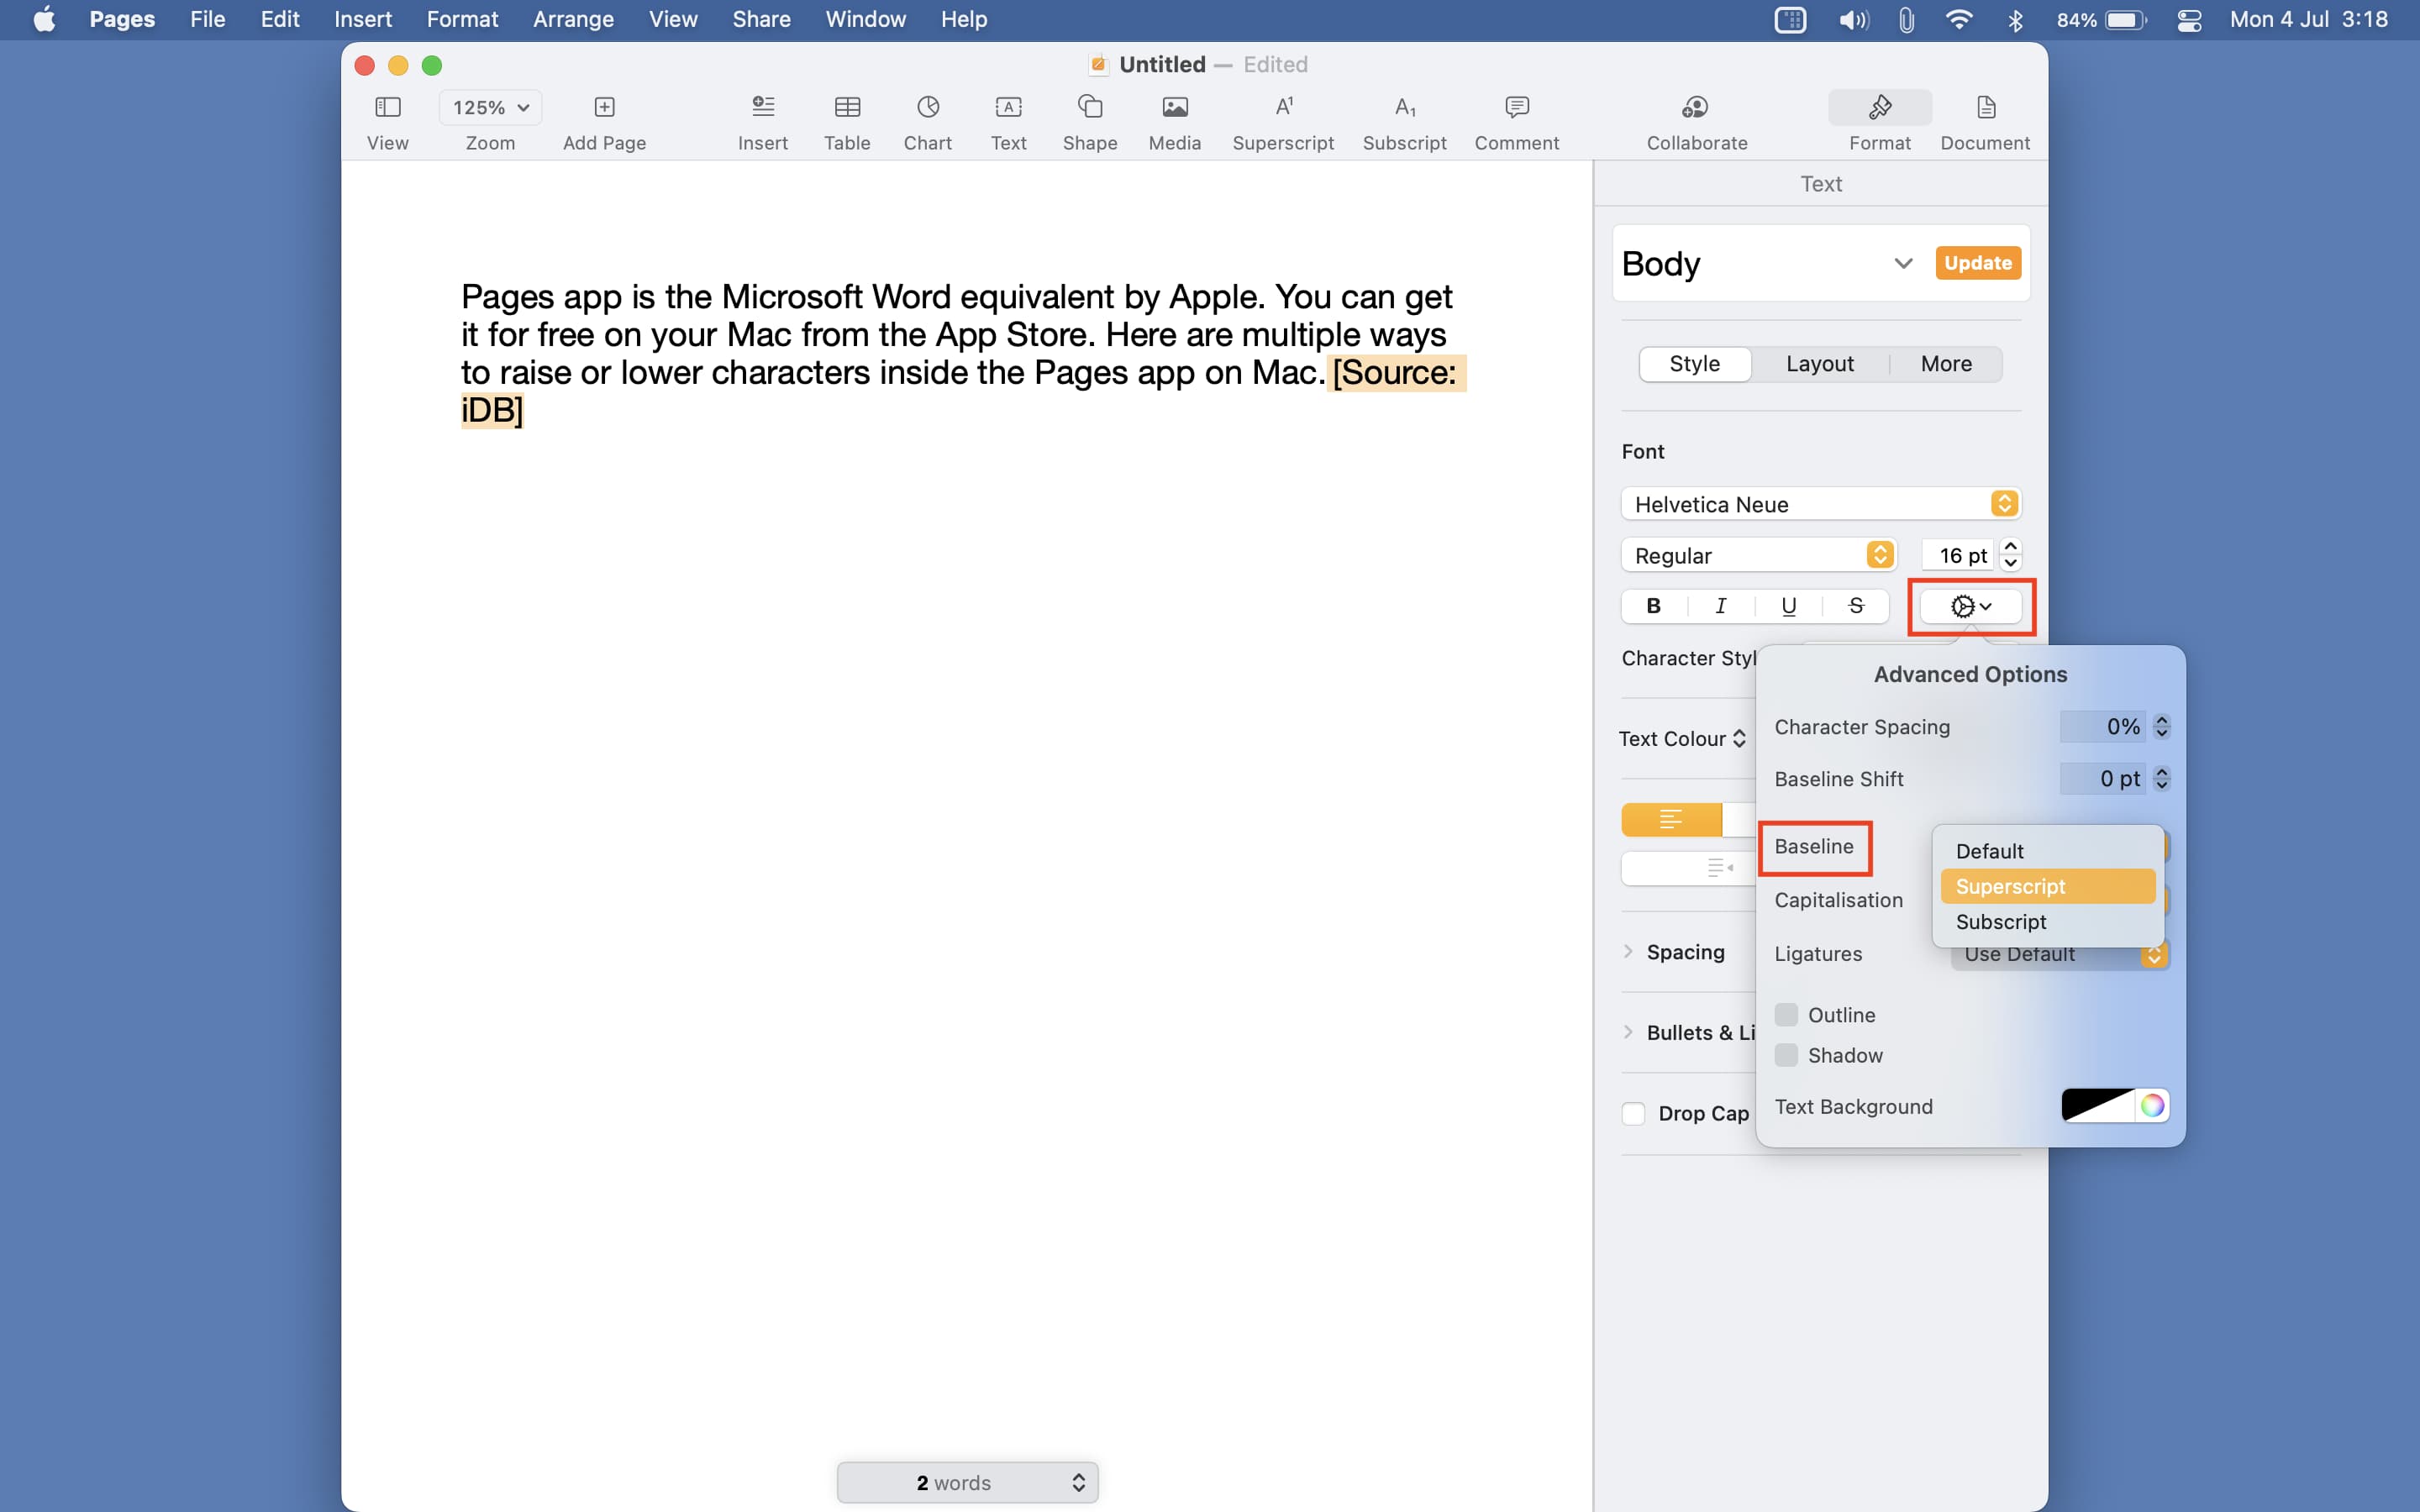Image resolution: width=2420 pixels, height=1512 pixels.
Task: Open the Shape picker
Action: point(1090,107)
